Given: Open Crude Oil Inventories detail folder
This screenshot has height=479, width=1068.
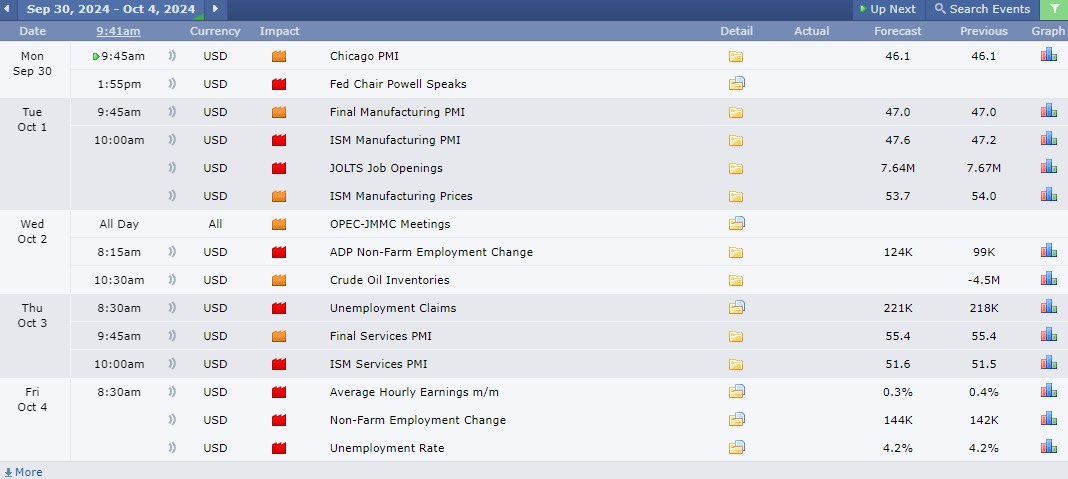Looking at the screenshot, I should pyautogui.click(x=736, y=280).
